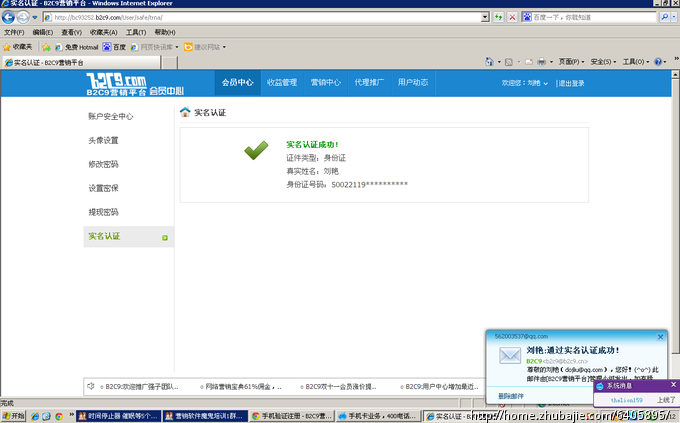This screenshot has height=423, width=680.
Task: Open 头像设置 in the sidebar
Action: pos(103,140)
